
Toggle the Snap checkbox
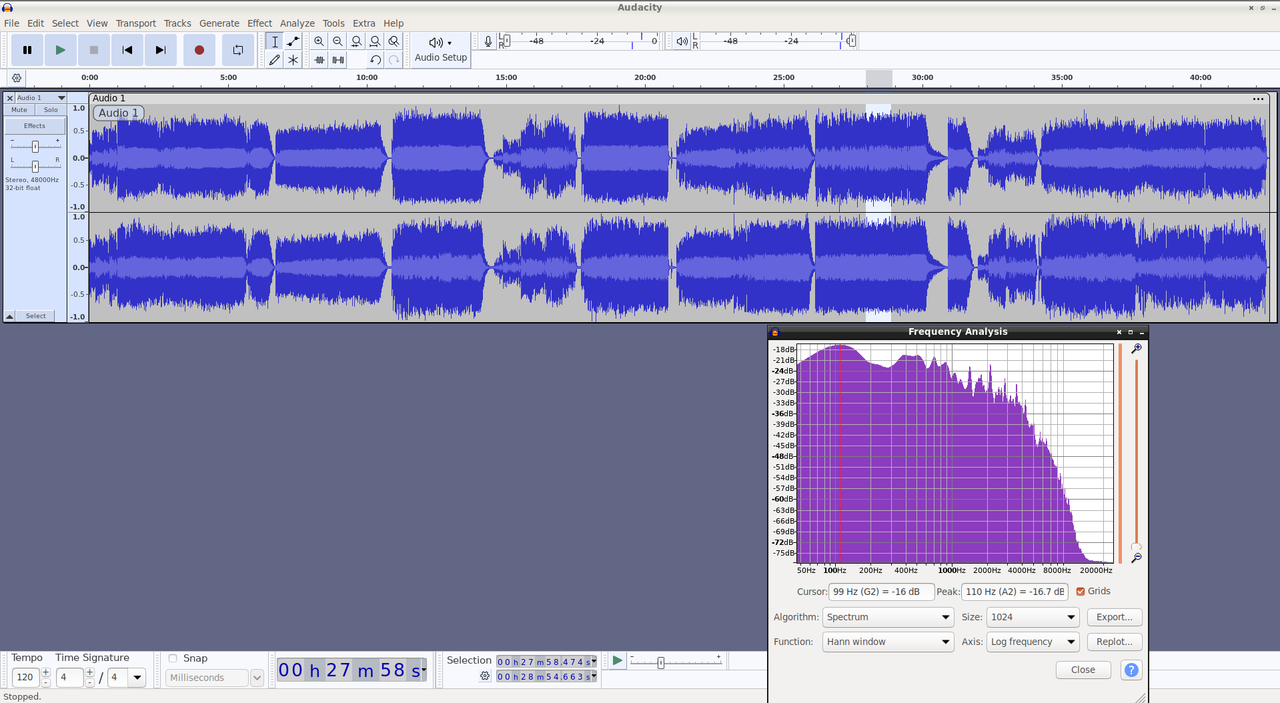[x=173, y=658]
